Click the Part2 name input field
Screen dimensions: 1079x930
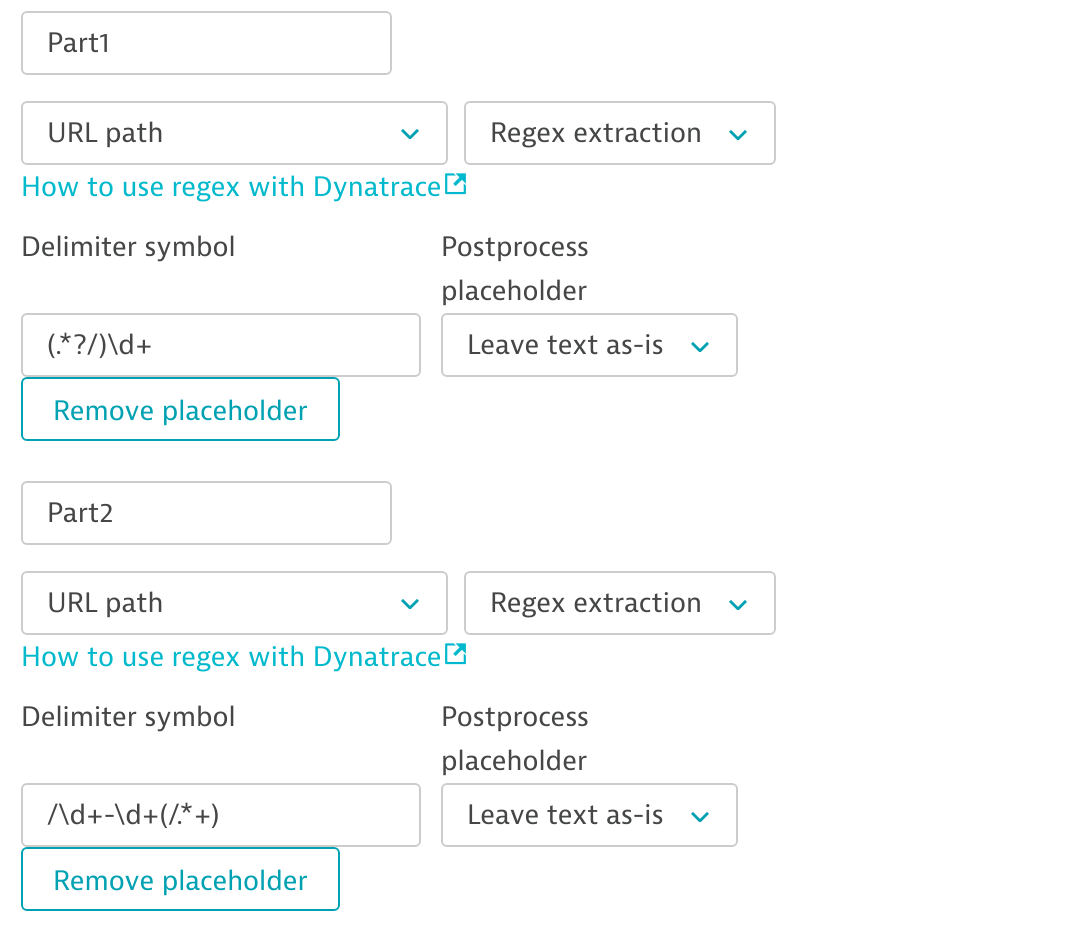pos(206,513)
